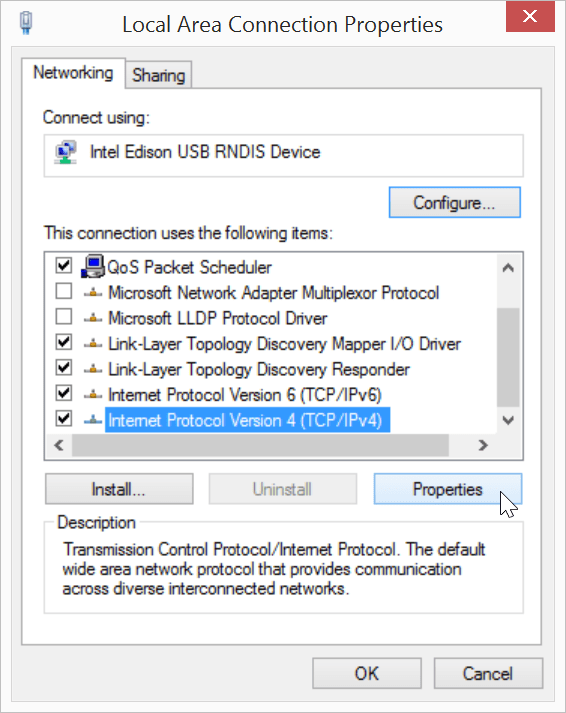Click the Multiplexor Protocol item icon
This screenshot has height=713, width=566.
tap(93, 293)
